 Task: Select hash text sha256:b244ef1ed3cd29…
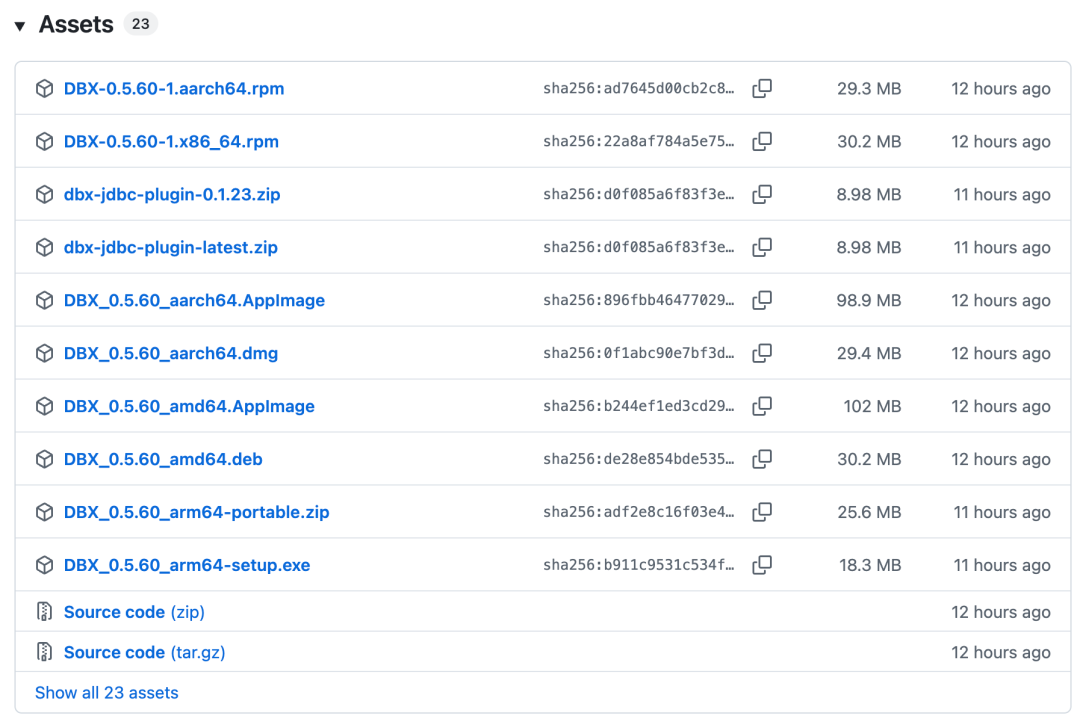tap(638, 406)
